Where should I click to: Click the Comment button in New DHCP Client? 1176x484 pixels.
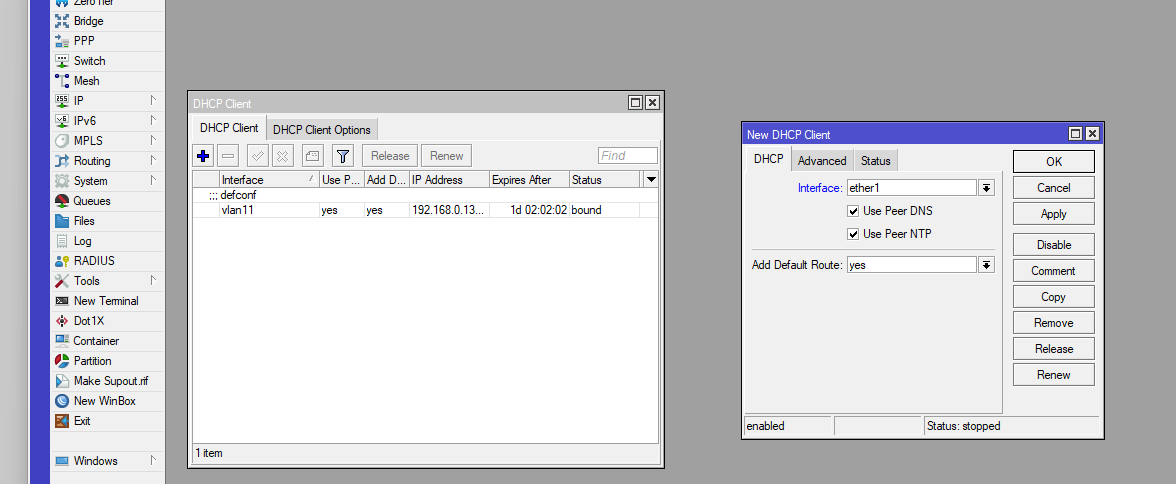coord(1053,271)
